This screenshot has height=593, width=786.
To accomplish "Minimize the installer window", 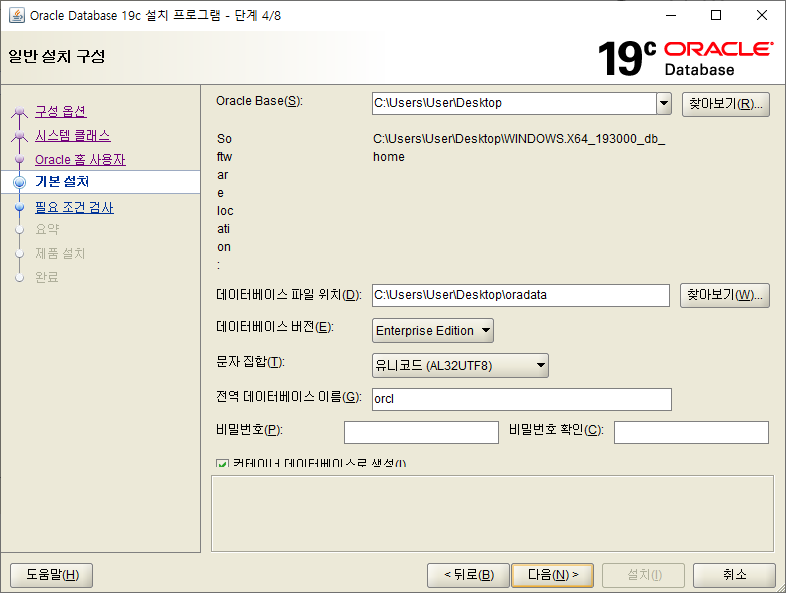I will (x=671, y=15).
